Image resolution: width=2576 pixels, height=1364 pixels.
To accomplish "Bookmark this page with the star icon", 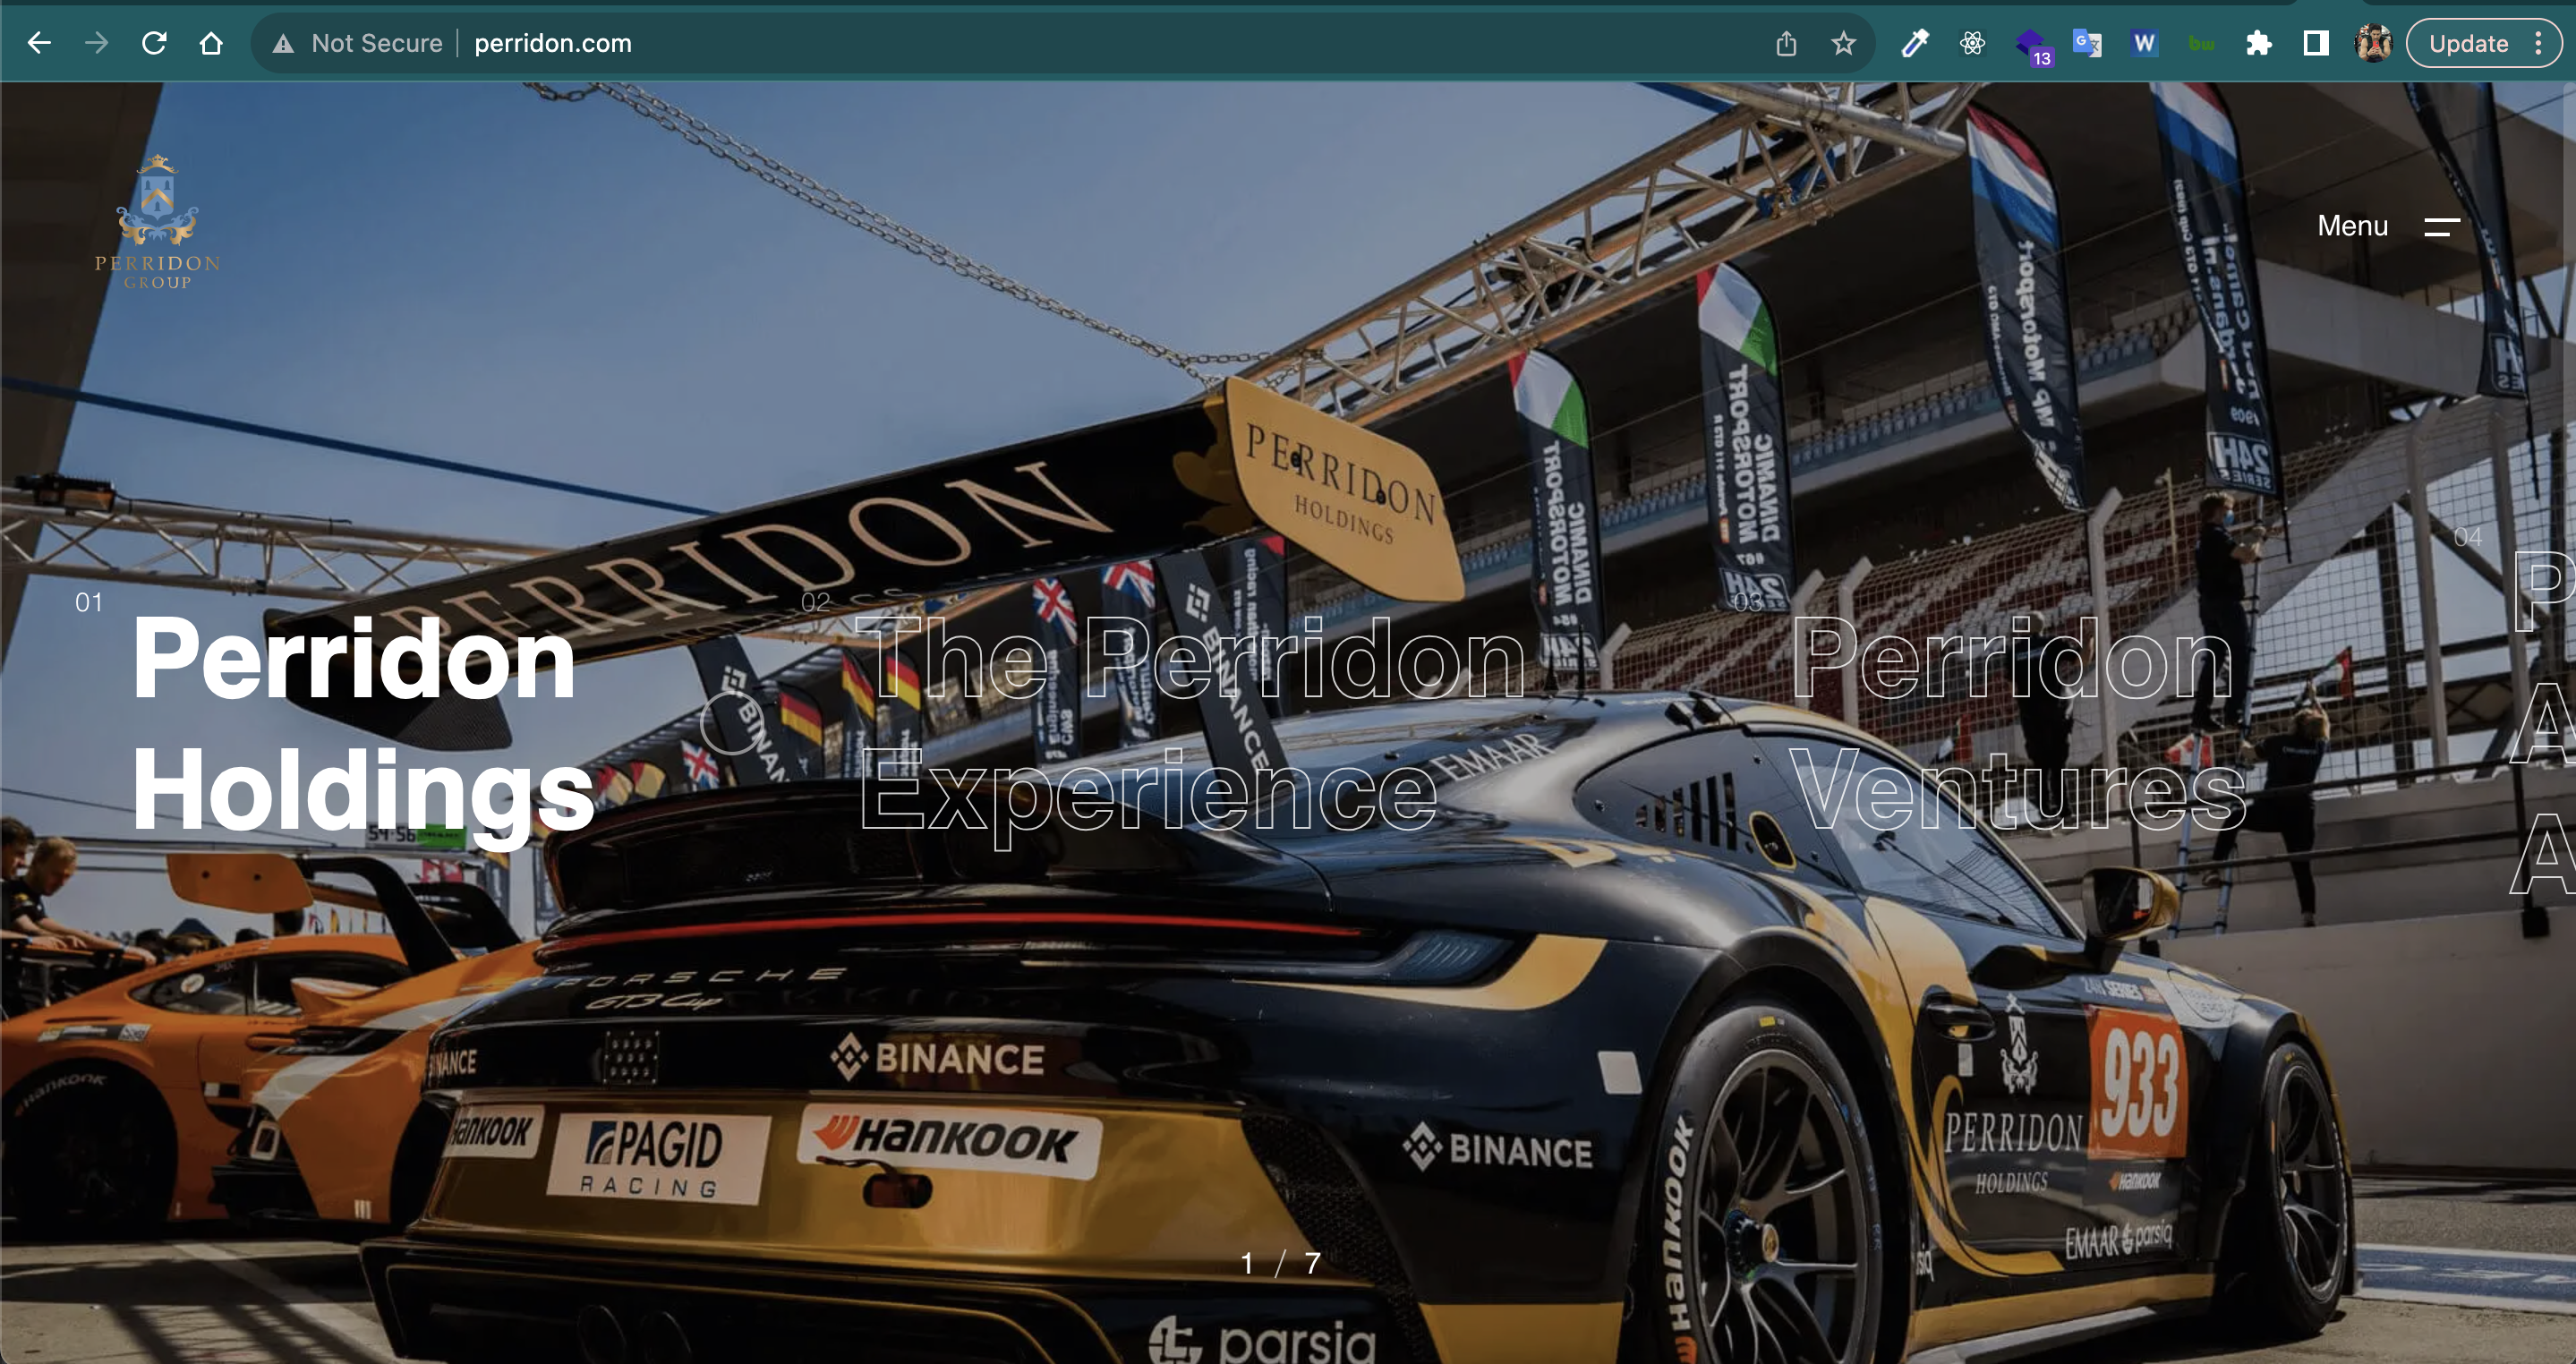I will click(1843, 43).
